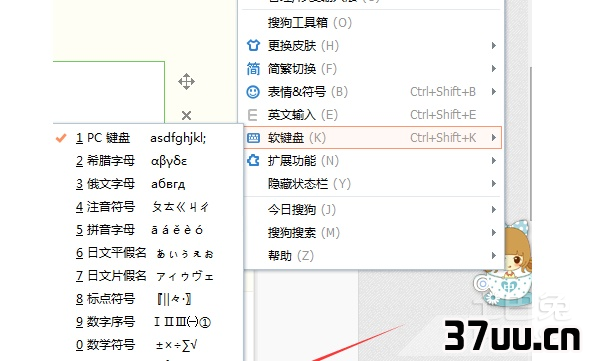Open 今日搜狗 (J) menu item
The height and width of the screenshot is (361, 593).
point(372,209)
